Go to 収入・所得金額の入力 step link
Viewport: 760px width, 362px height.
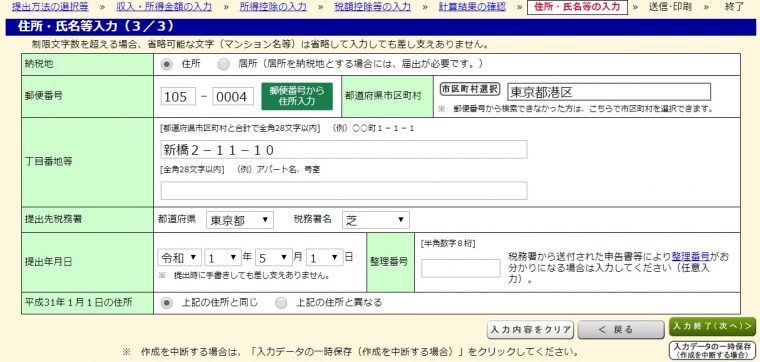coord(164,7)
